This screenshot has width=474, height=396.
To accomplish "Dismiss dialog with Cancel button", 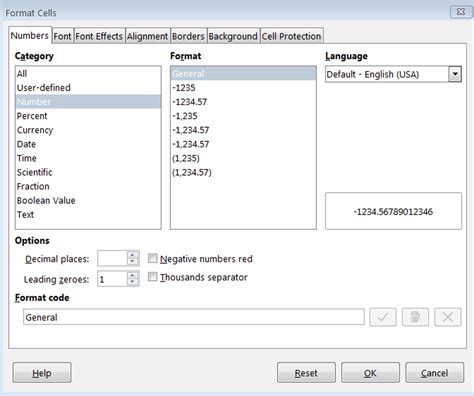I will (434, 373).
